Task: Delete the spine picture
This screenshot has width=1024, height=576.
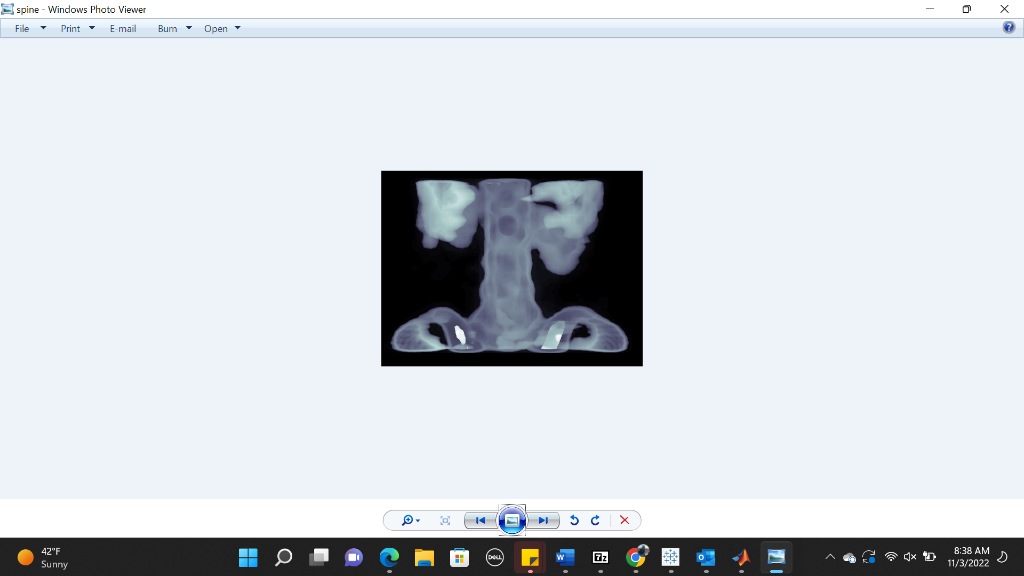Action: tap(624, 520)
